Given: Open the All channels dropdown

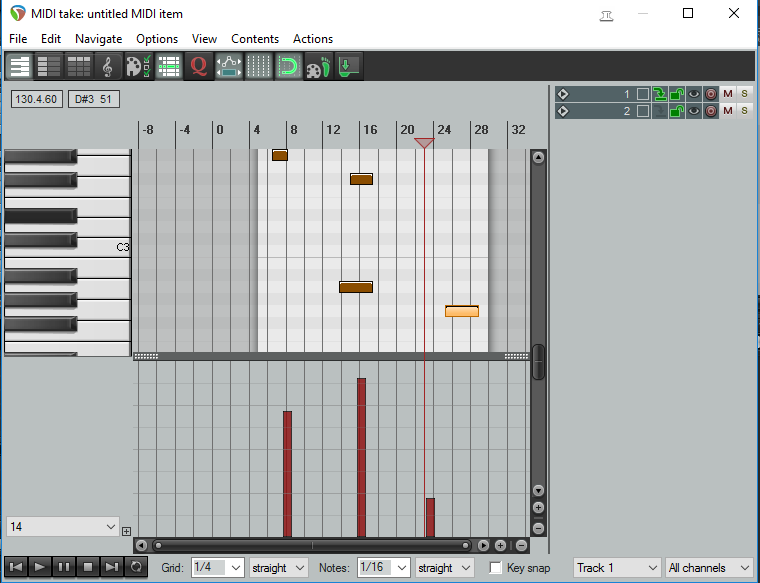Looking at the screenshot, I should 709,567.
